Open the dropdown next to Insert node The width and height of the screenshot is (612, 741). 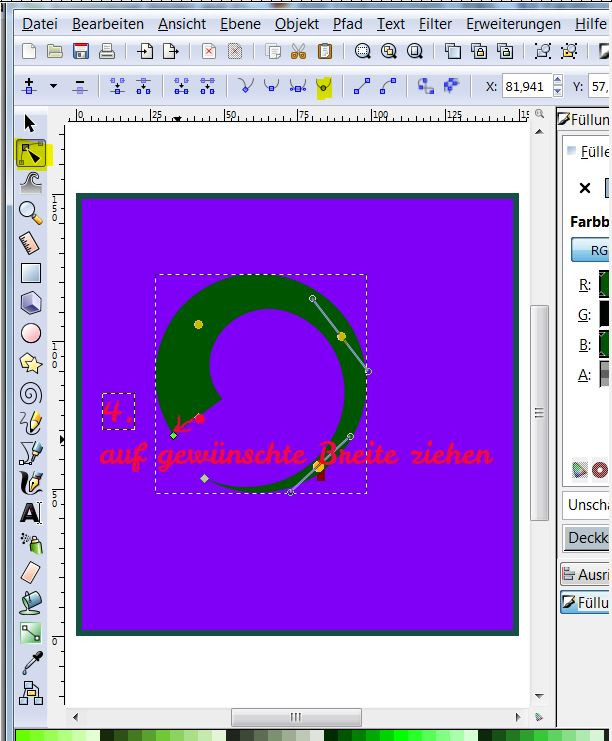coord(53,86)
